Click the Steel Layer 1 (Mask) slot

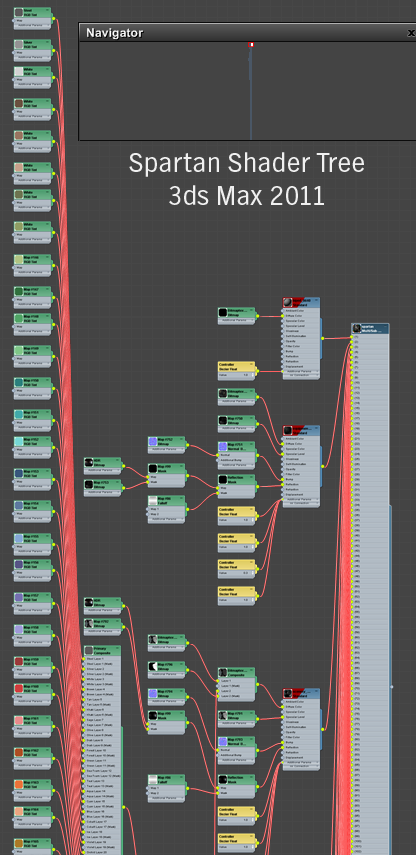[102, 664]
